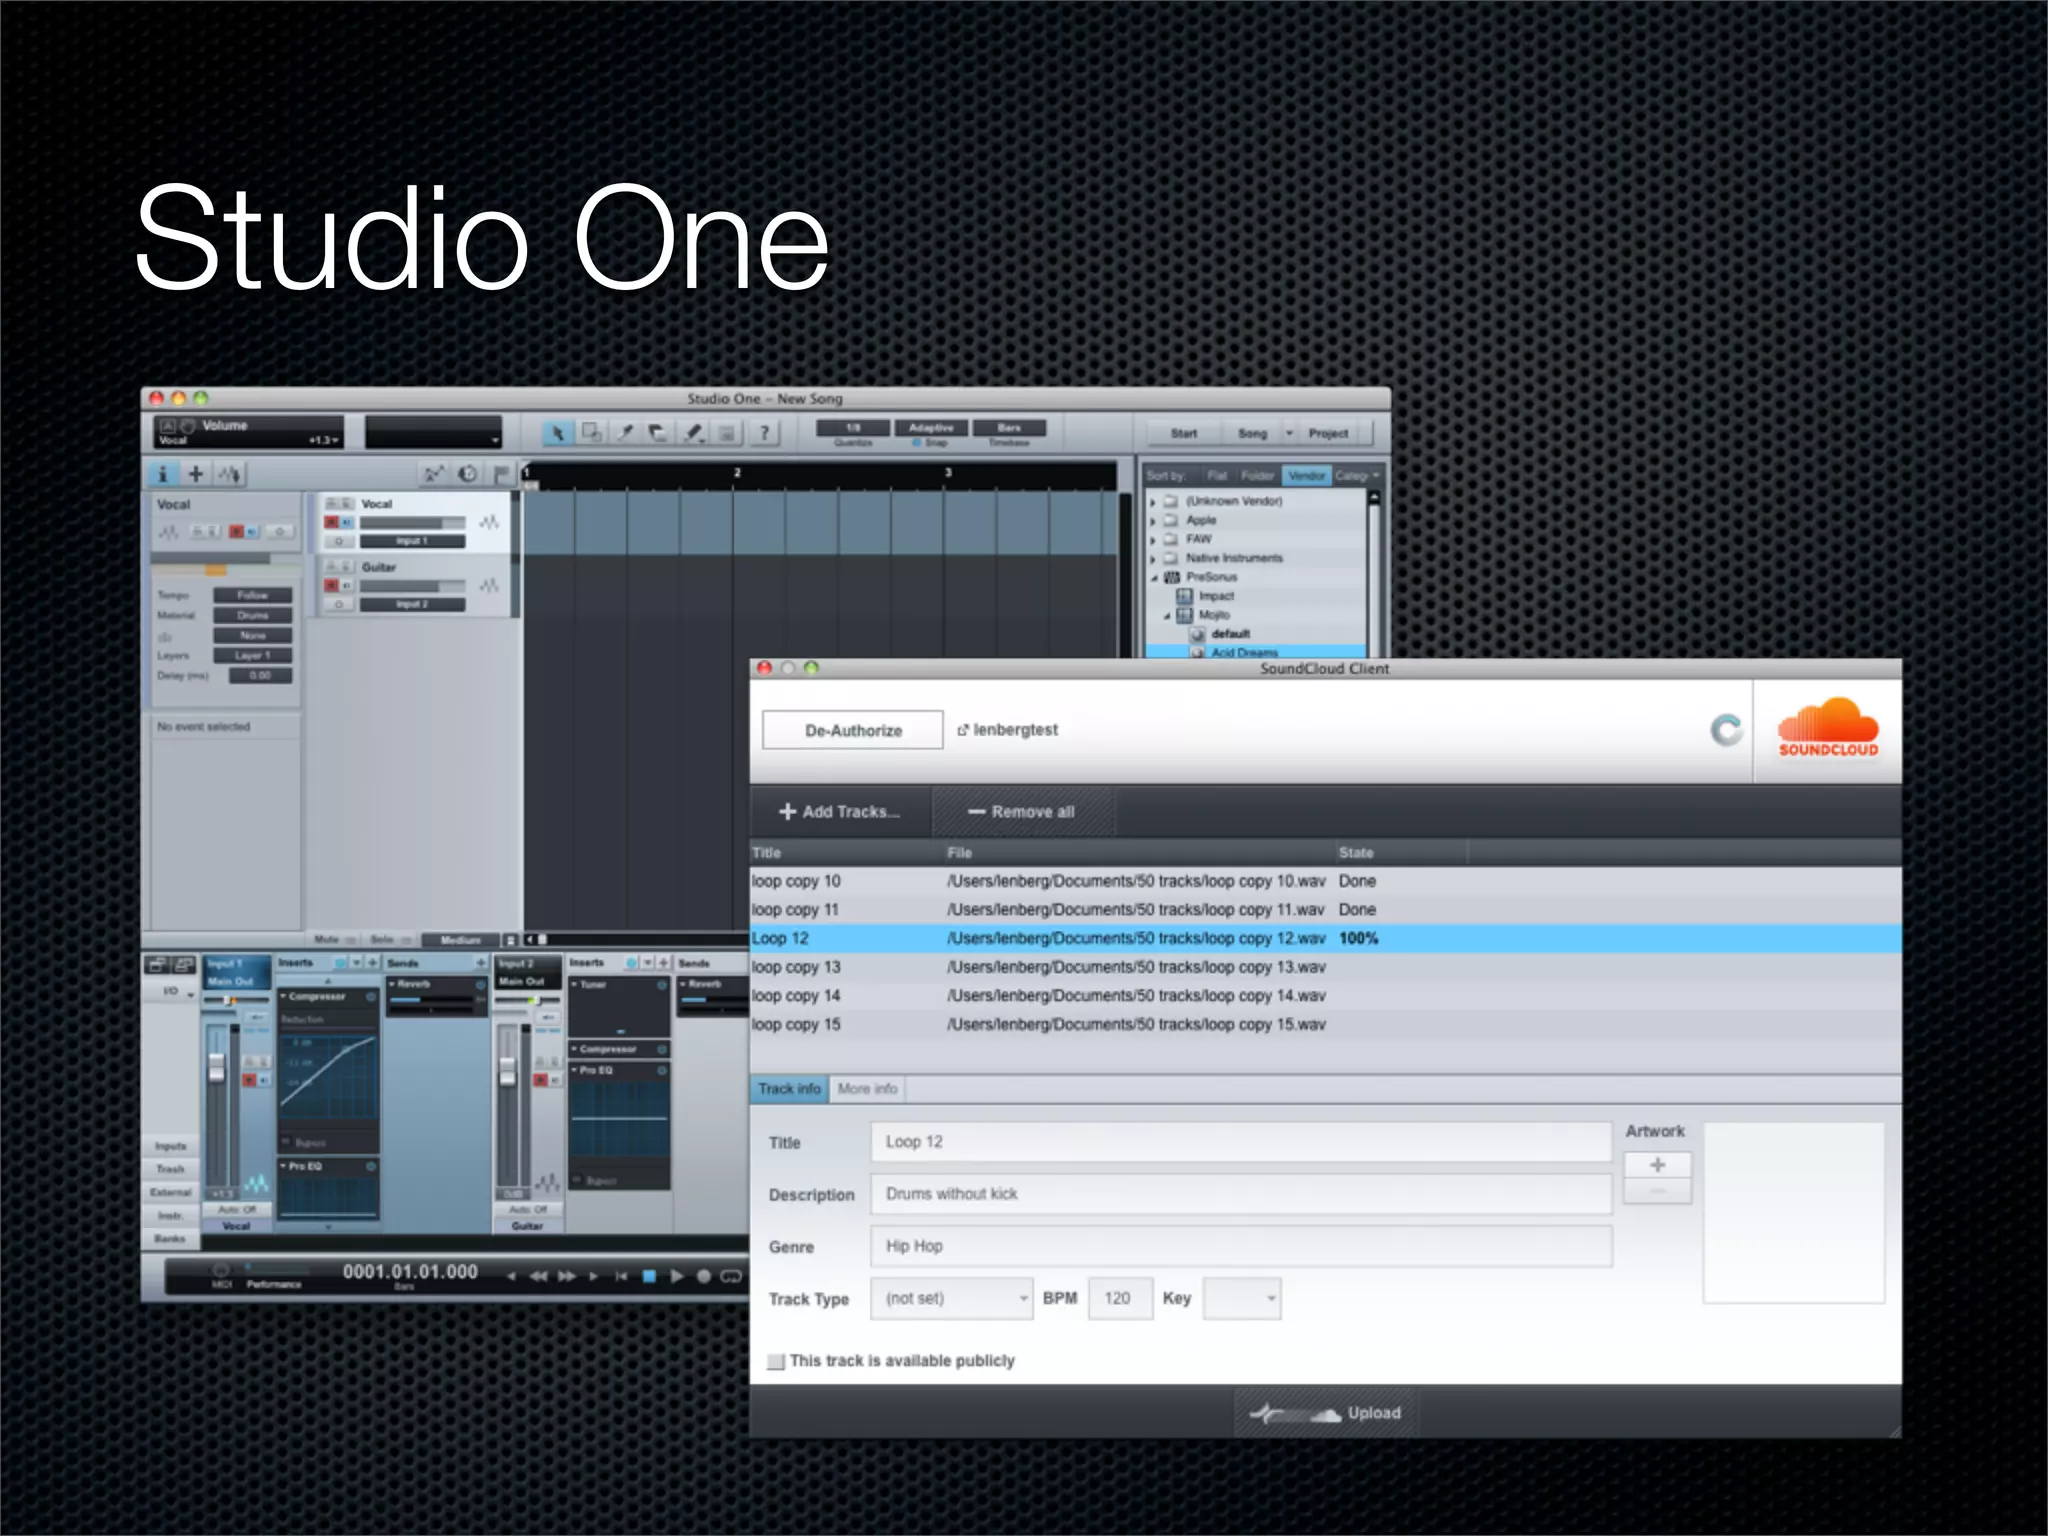Click the tempo clock icon above track list
This screenshot has height=1536, width=2048.
[467, 474]
